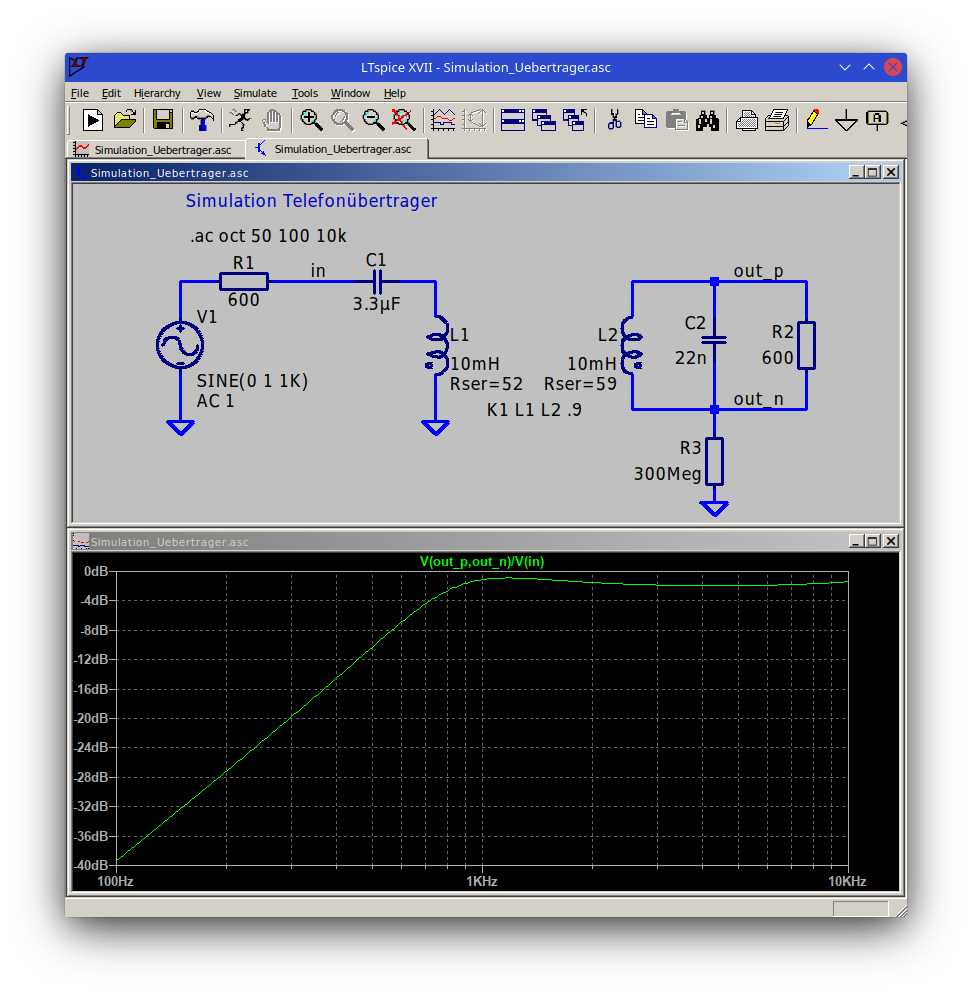Click the Pan magnifier icon

tap(342, 120)
